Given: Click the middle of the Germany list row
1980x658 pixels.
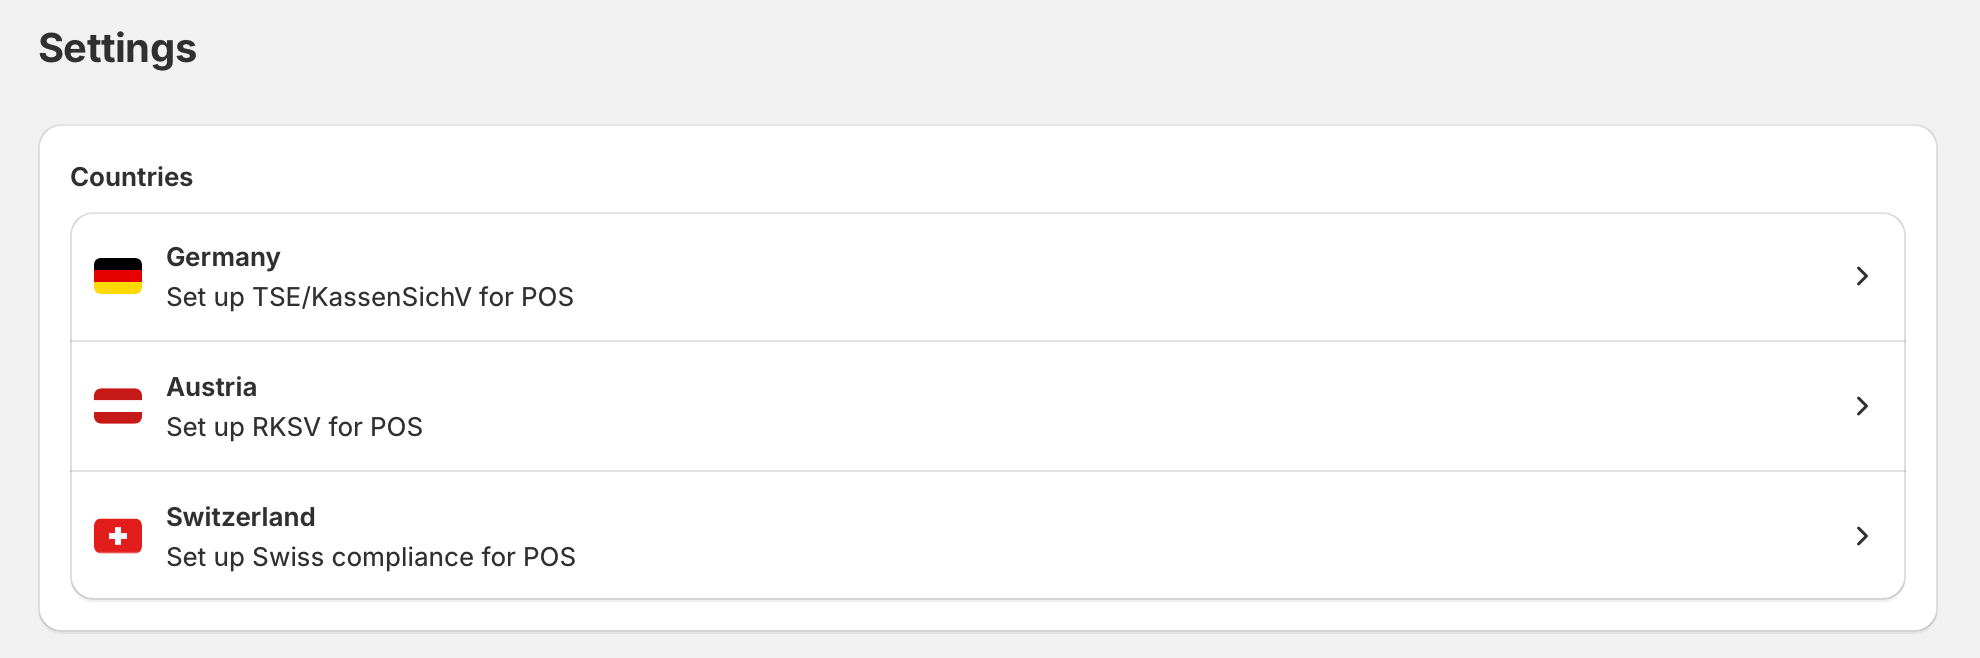Looking at the screenshot, I should 988,277.
